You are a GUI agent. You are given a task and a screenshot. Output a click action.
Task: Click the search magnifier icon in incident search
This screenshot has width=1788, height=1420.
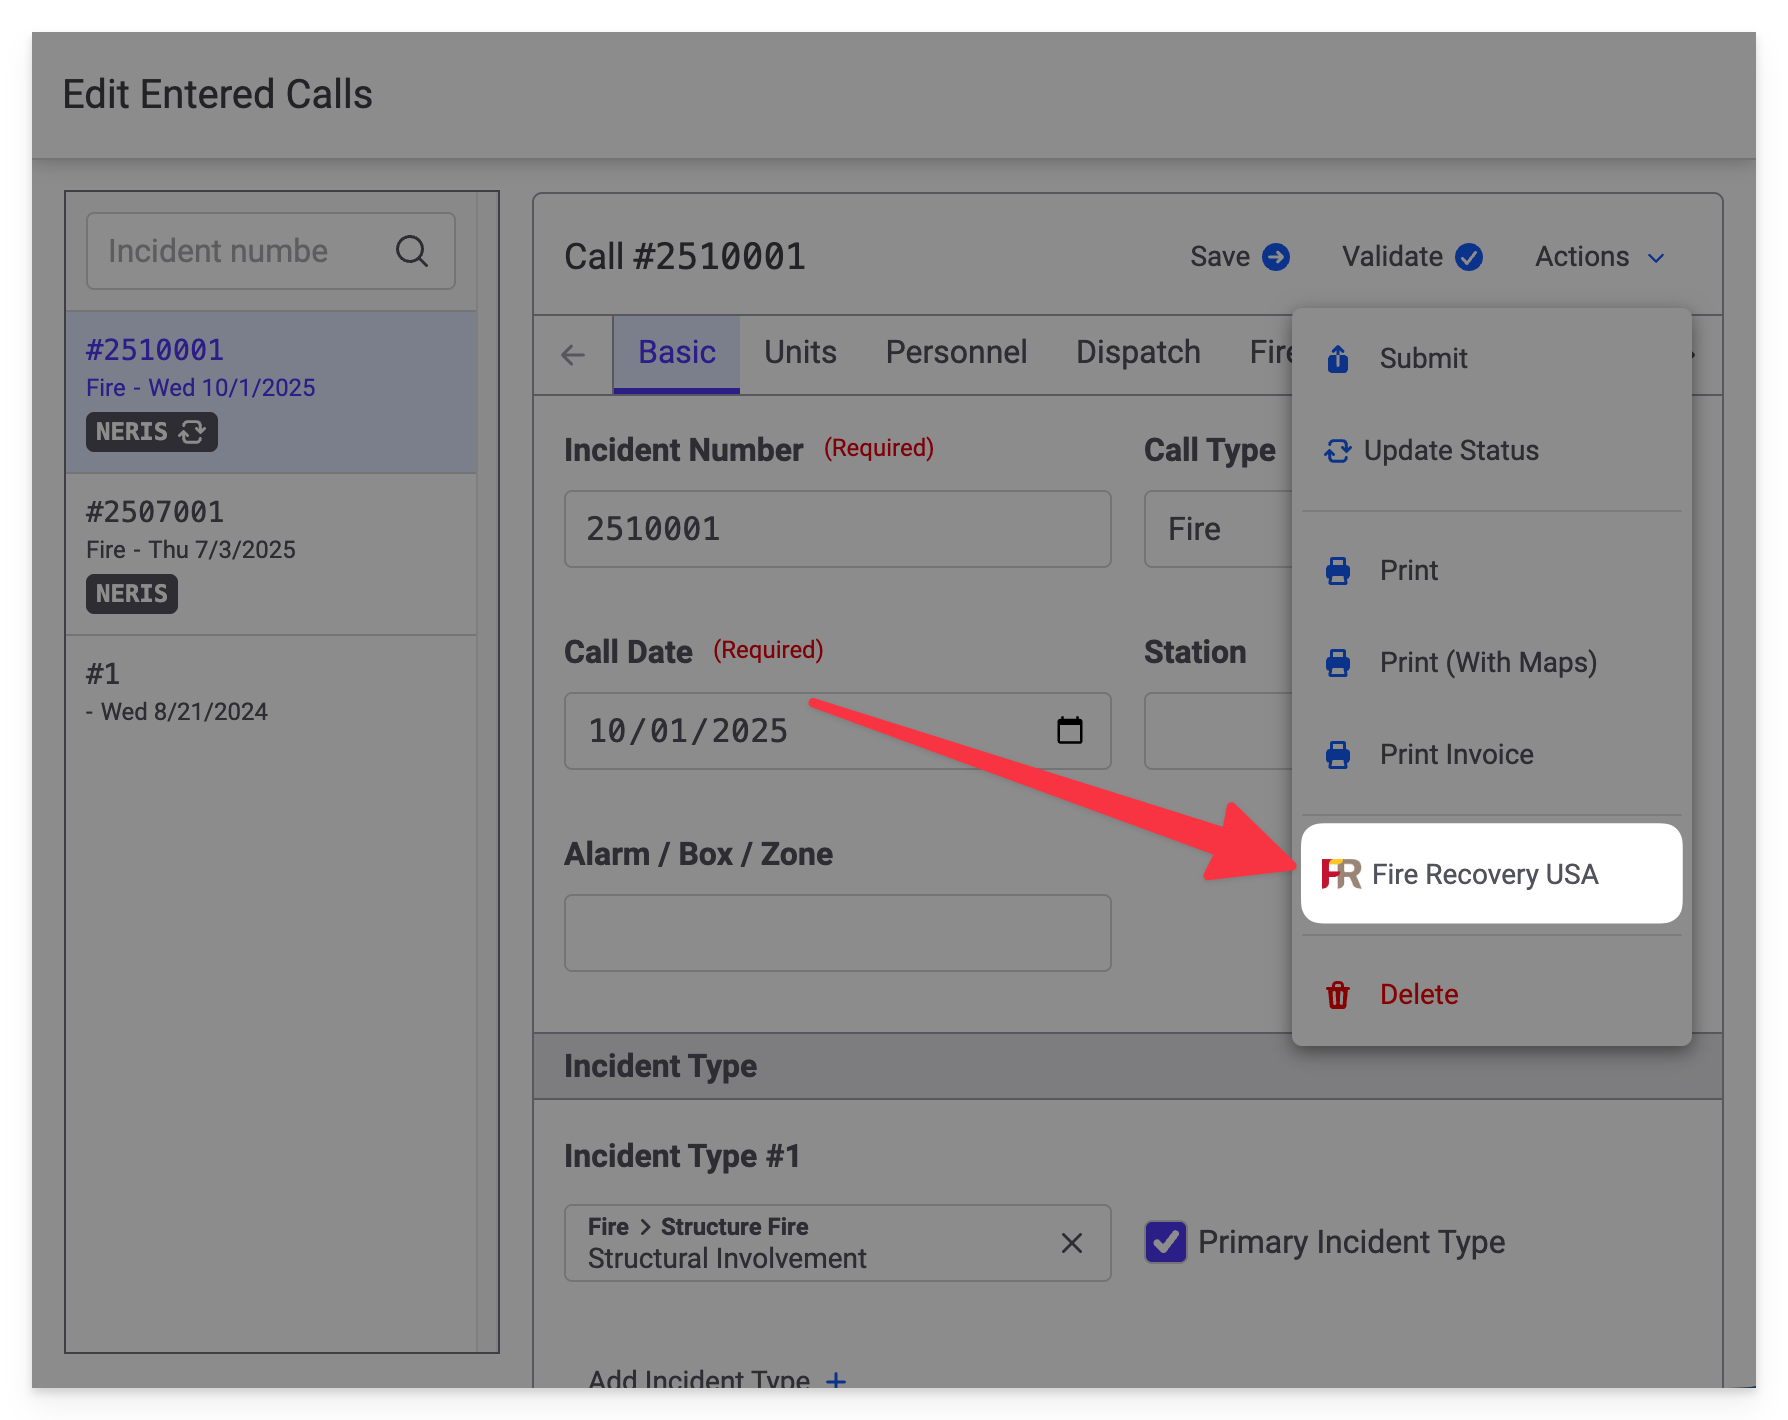coord(411,251)
